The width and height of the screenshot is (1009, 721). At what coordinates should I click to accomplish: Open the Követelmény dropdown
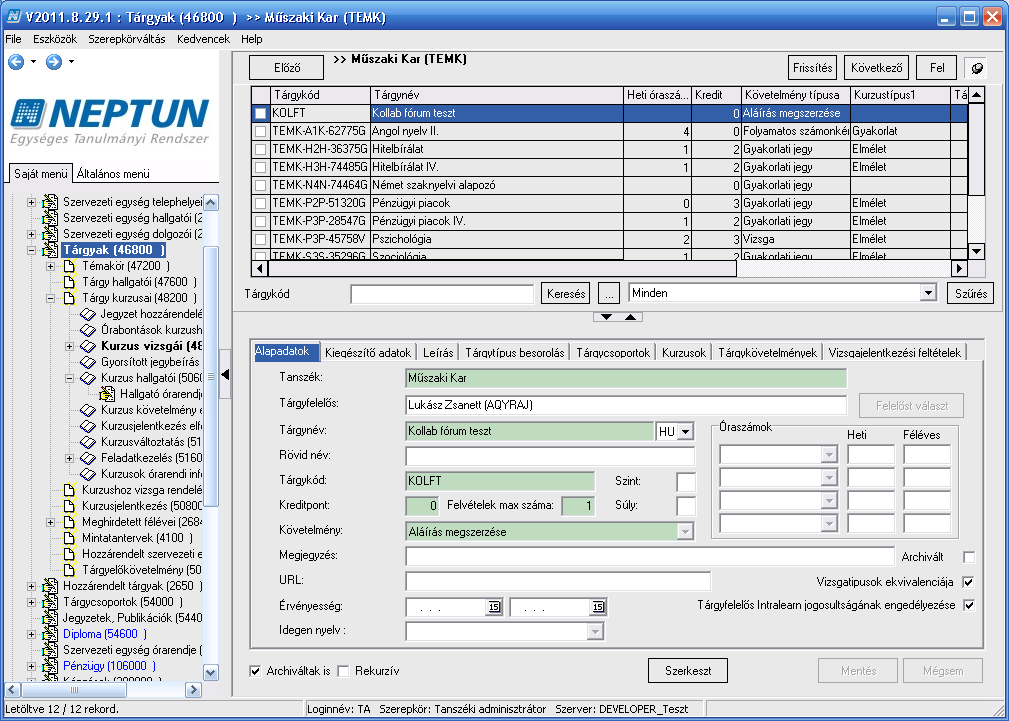pyautogui.click(x=685, y=532)
